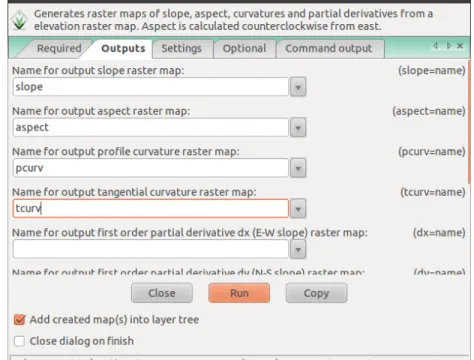Image resolution: width=474 pixels, height=360 pixels.
Task: Enable Close dialog on finish checkbox
Action: [x=19, y=341]
